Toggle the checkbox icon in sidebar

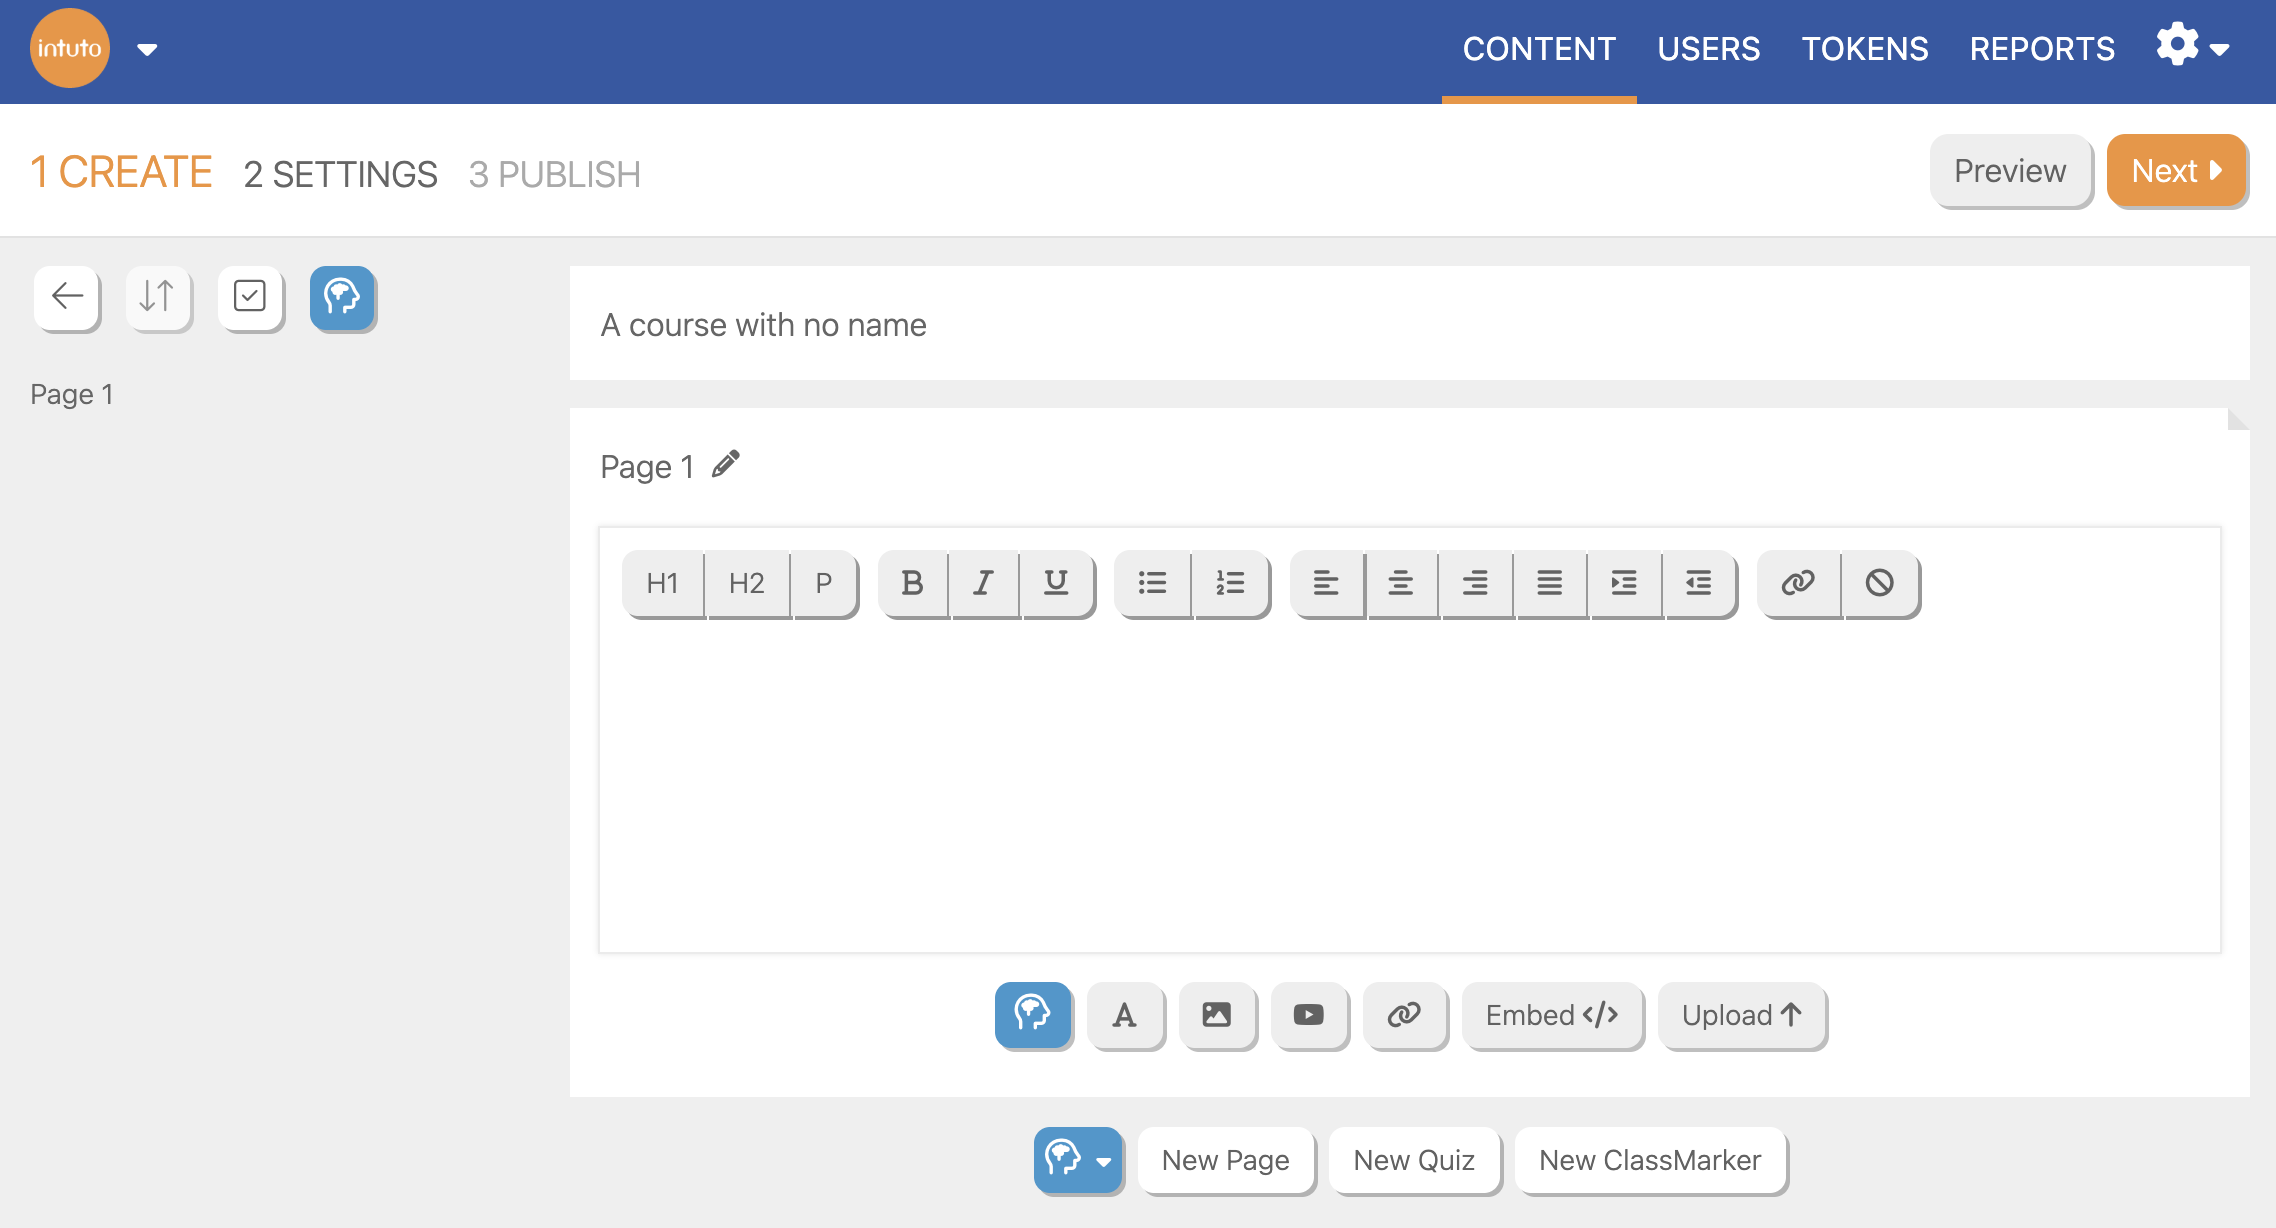[250, 297]
